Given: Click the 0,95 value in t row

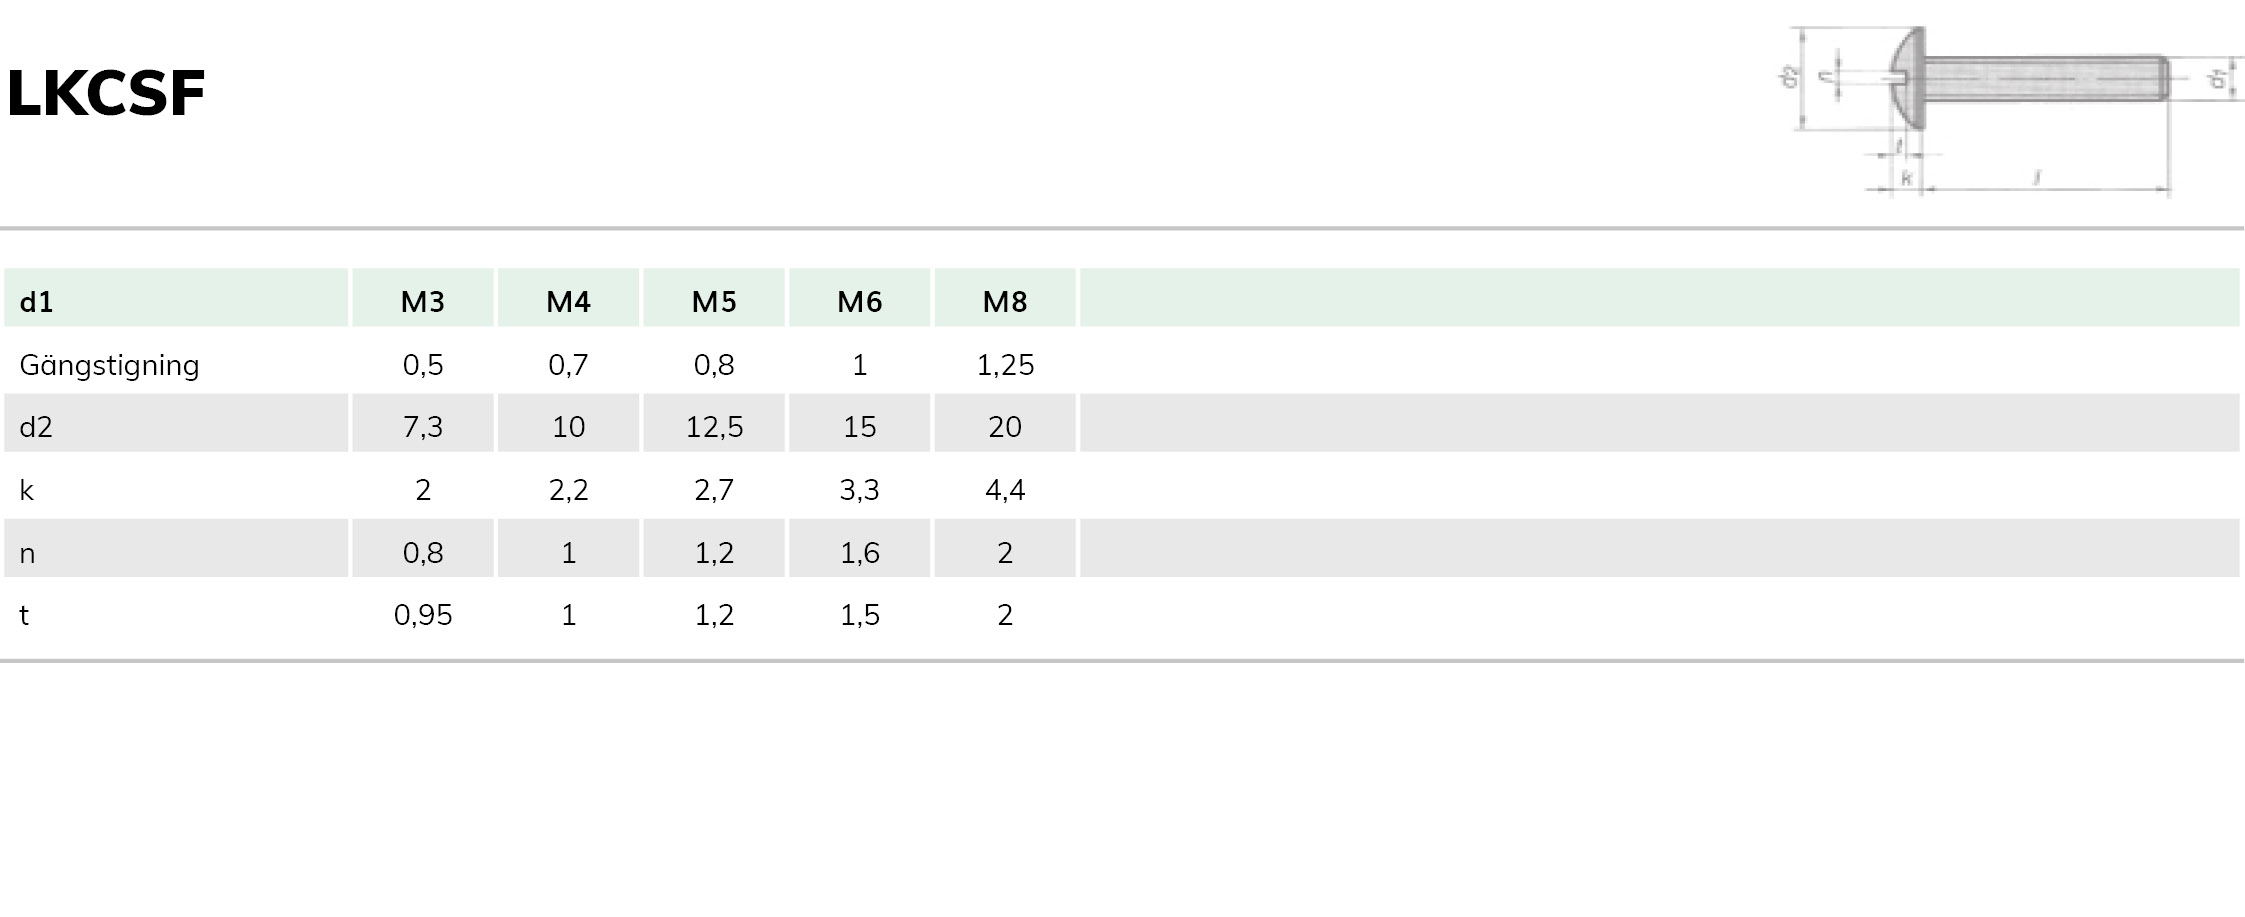Looking at the screenshot, I should 422,615.
